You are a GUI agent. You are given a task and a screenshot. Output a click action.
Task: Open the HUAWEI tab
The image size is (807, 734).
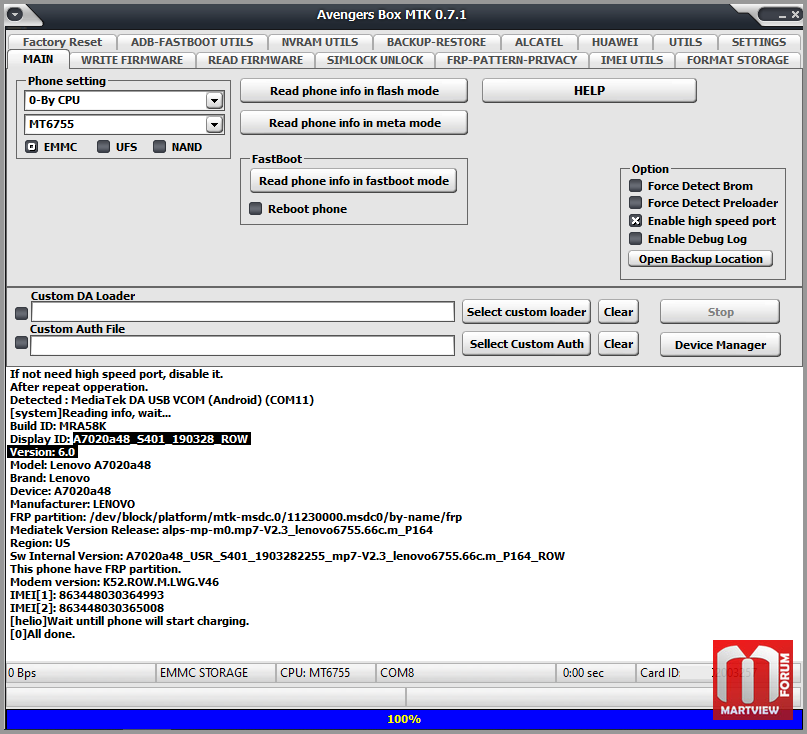tap(615, 42)
